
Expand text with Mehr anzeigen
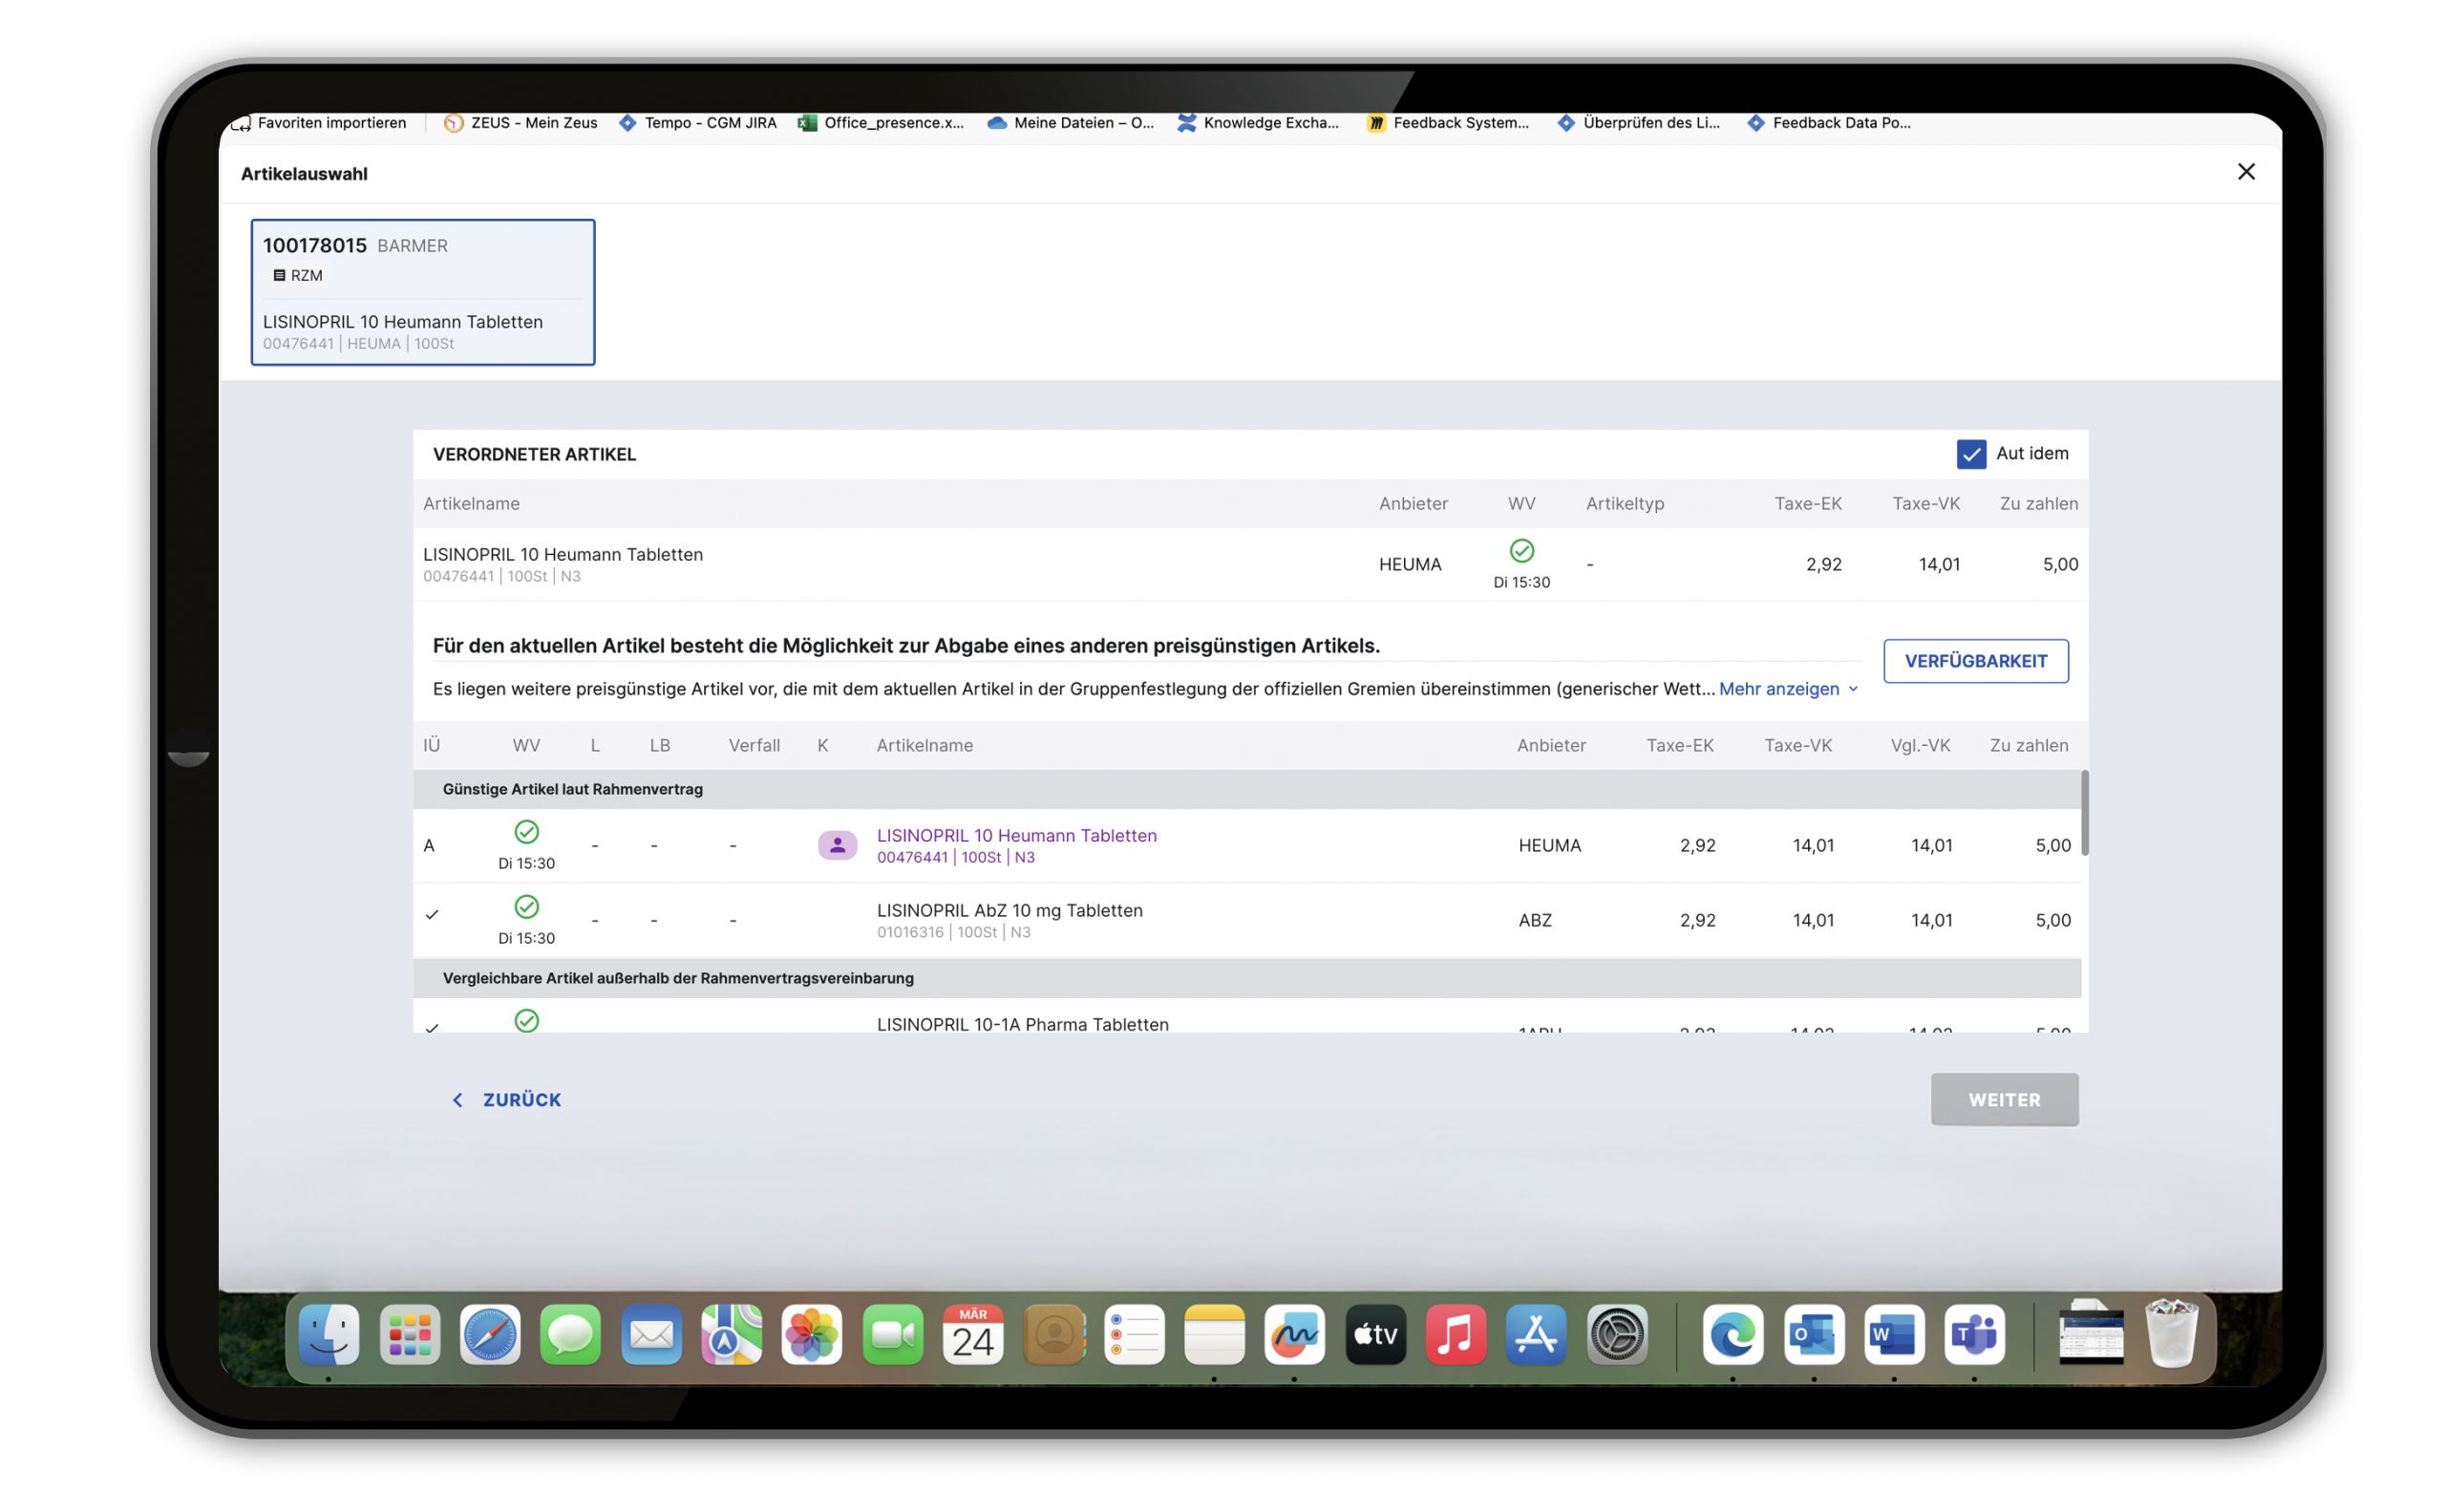tap(1787, 689)
